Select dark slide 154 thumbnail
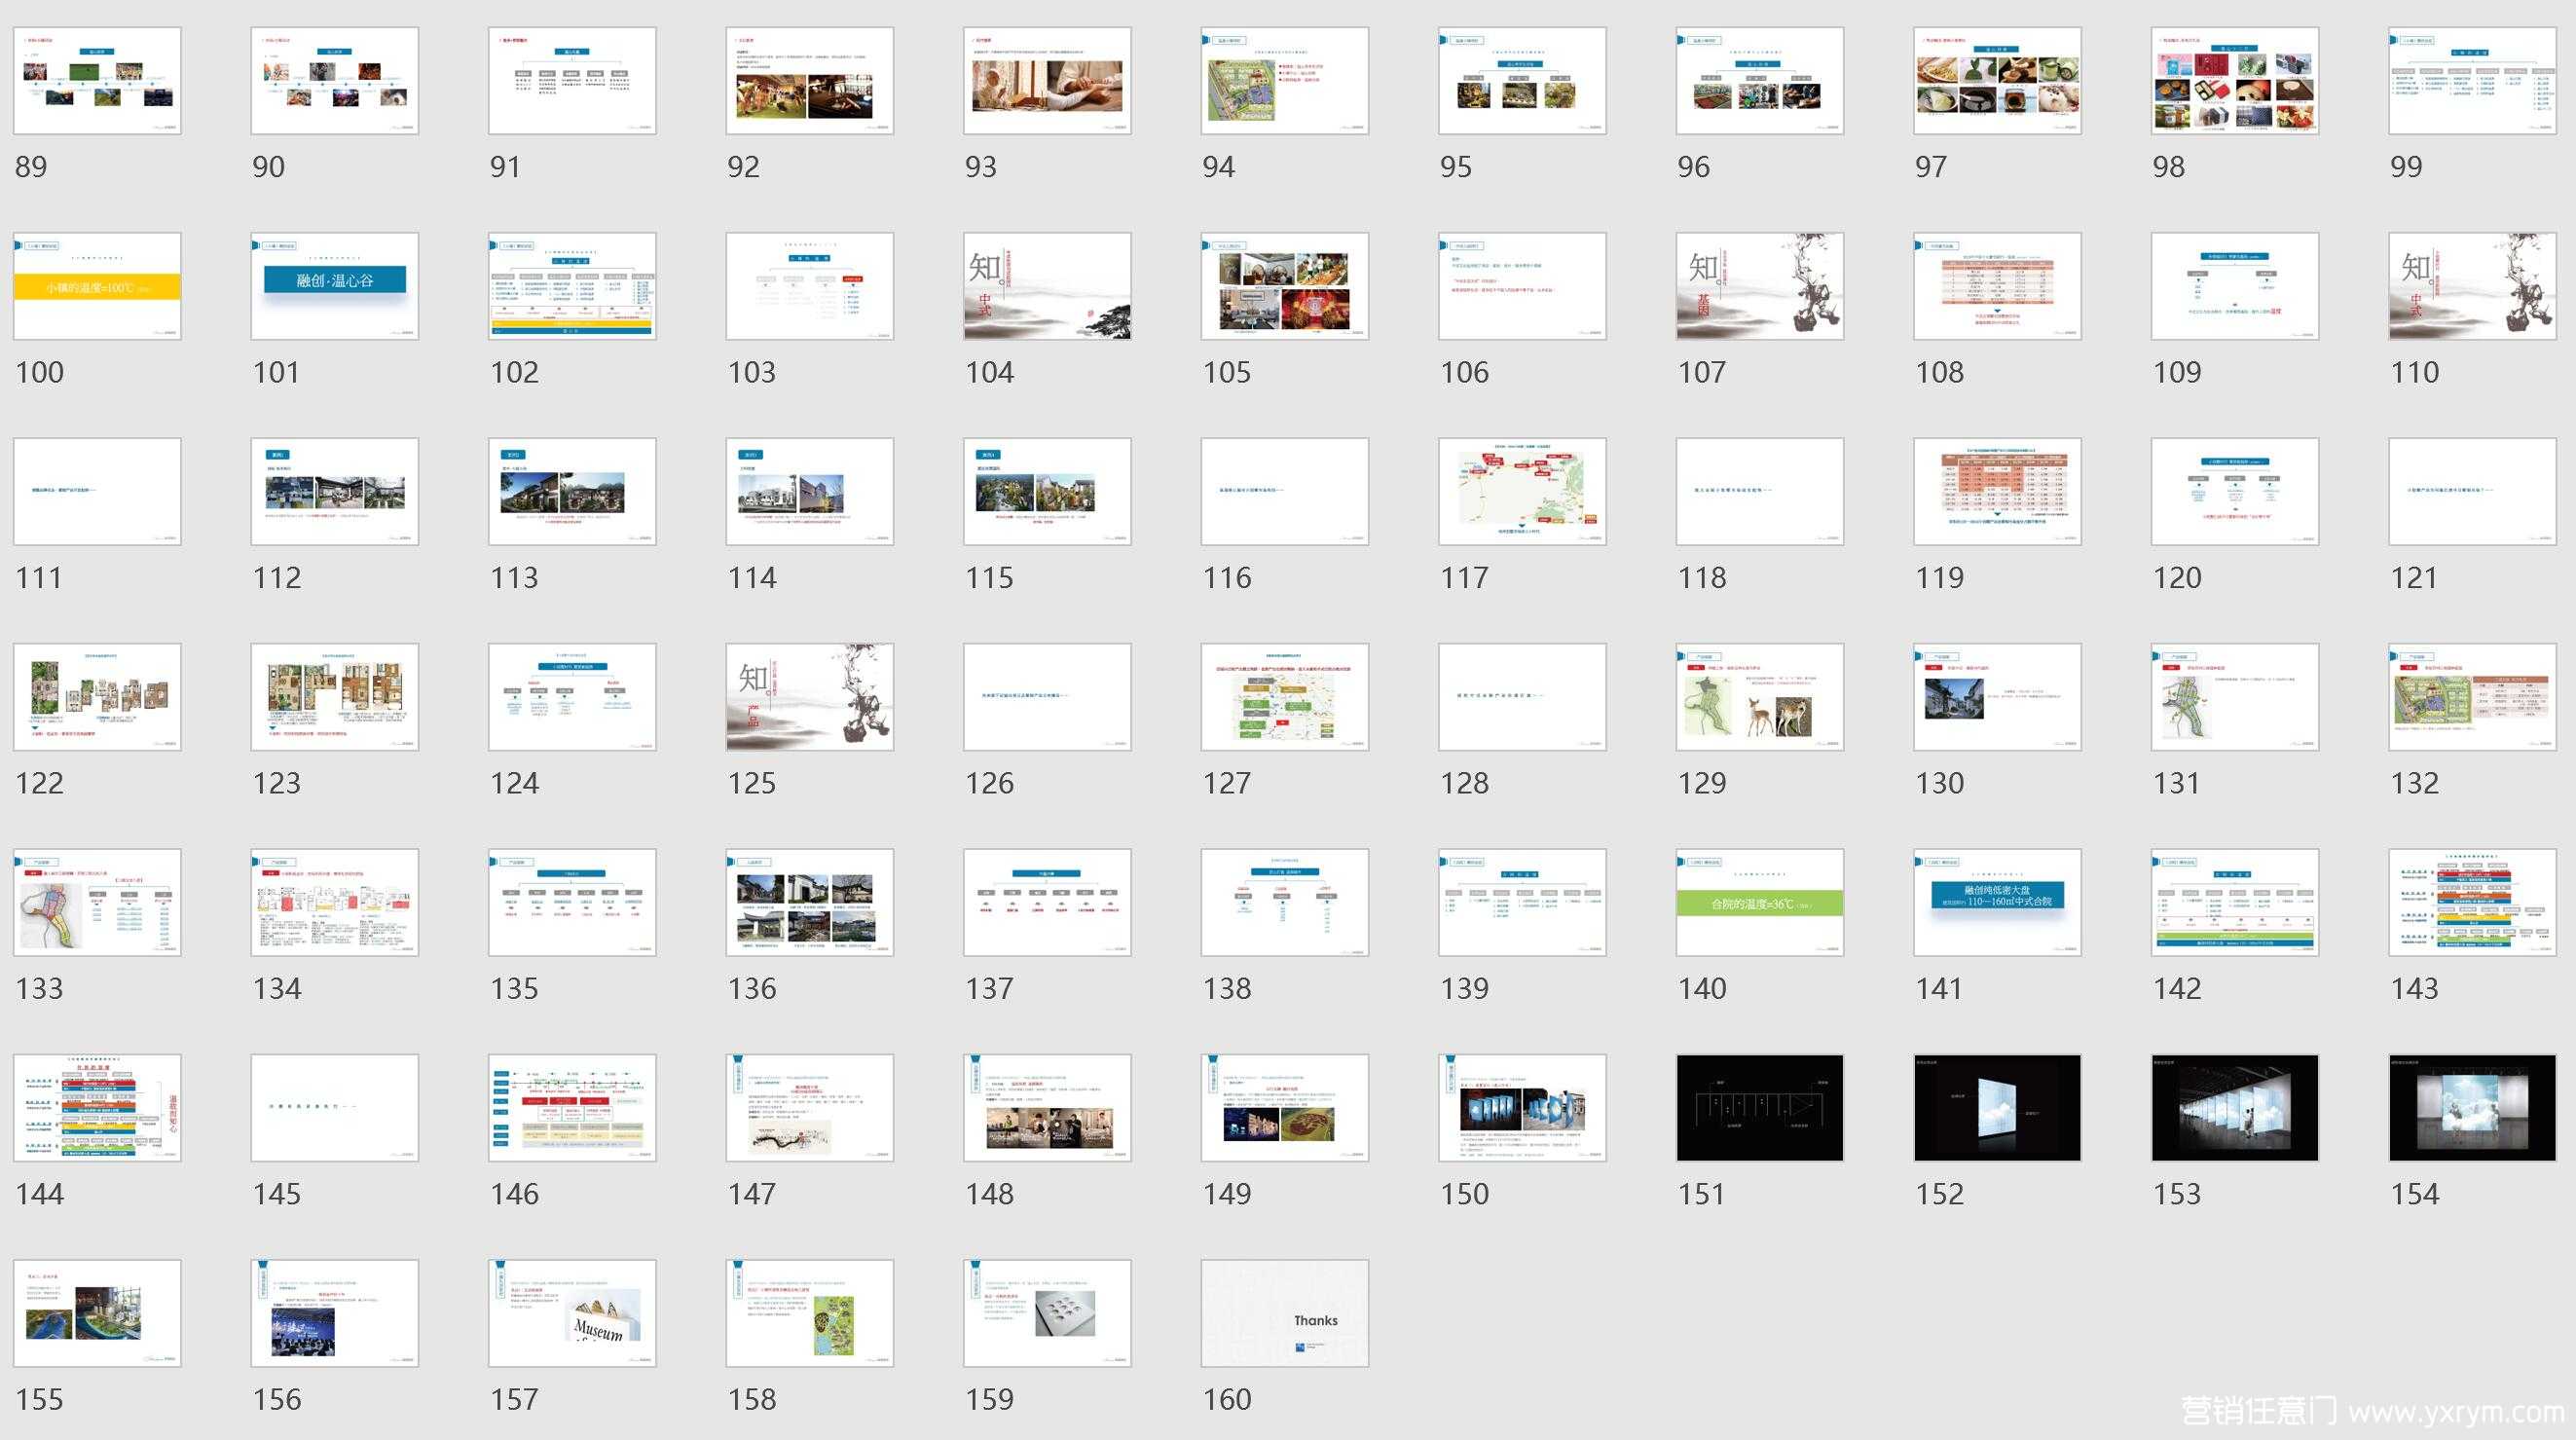Viewport: 2576px width, 1440px height. click(2473, 1108)
